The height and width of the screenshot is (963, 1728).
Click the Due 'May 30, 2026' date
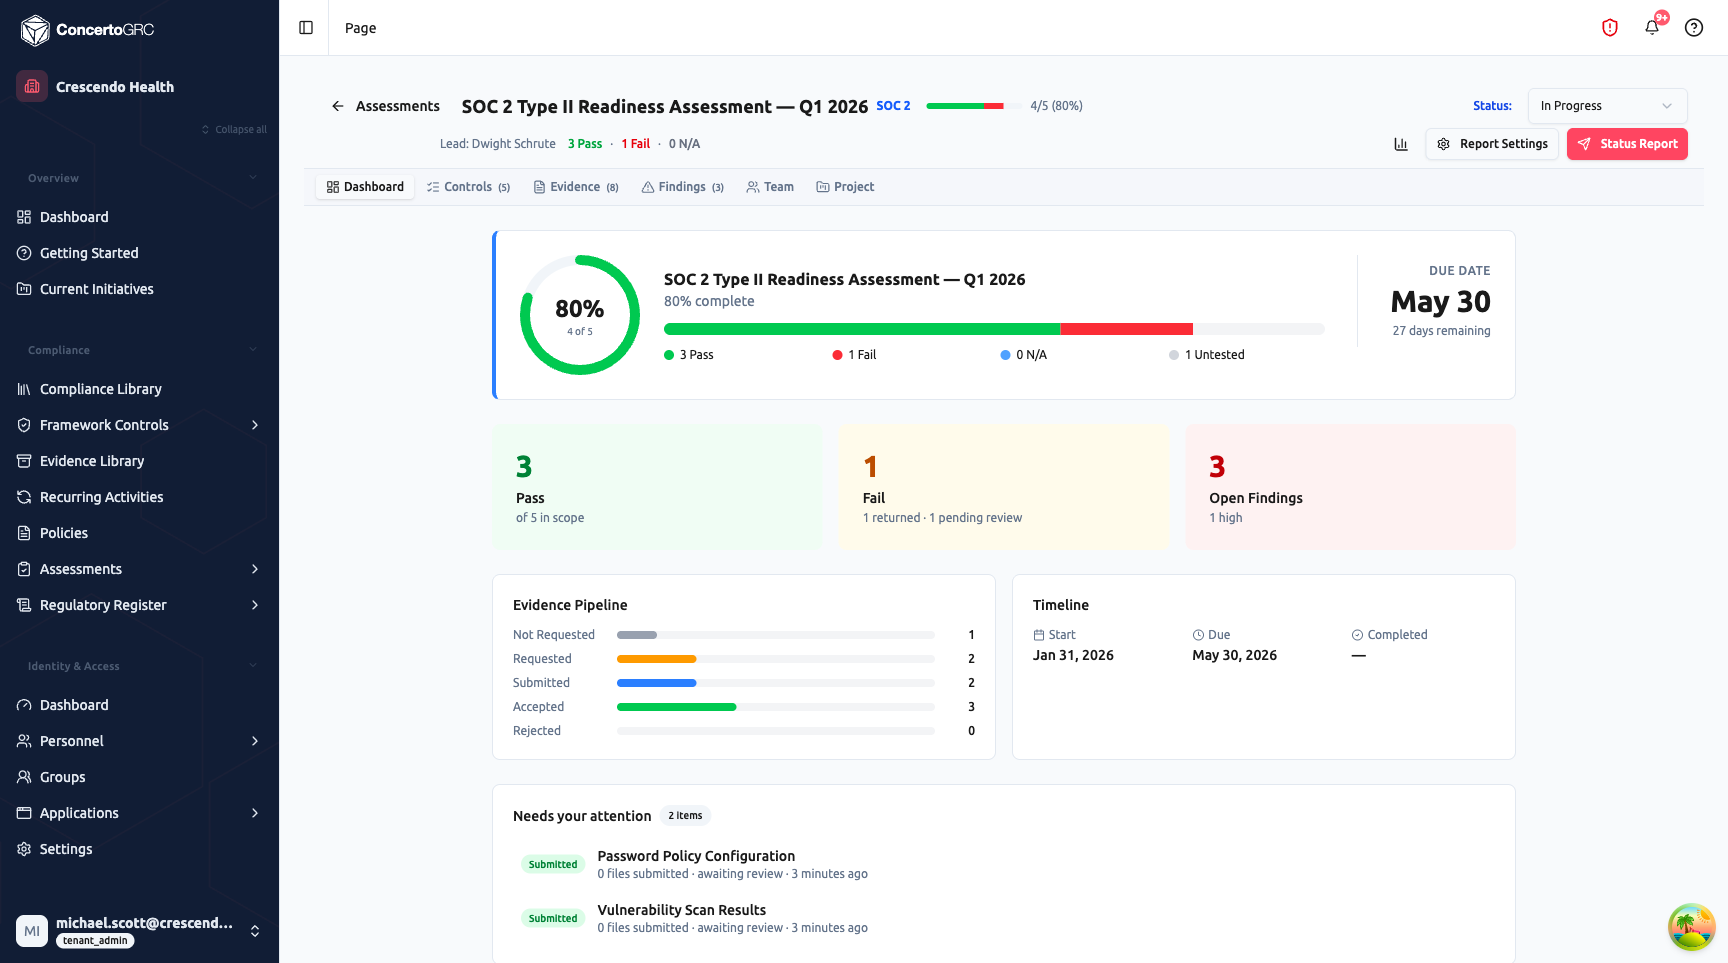pyautogui.click(x=1234, y=656)
